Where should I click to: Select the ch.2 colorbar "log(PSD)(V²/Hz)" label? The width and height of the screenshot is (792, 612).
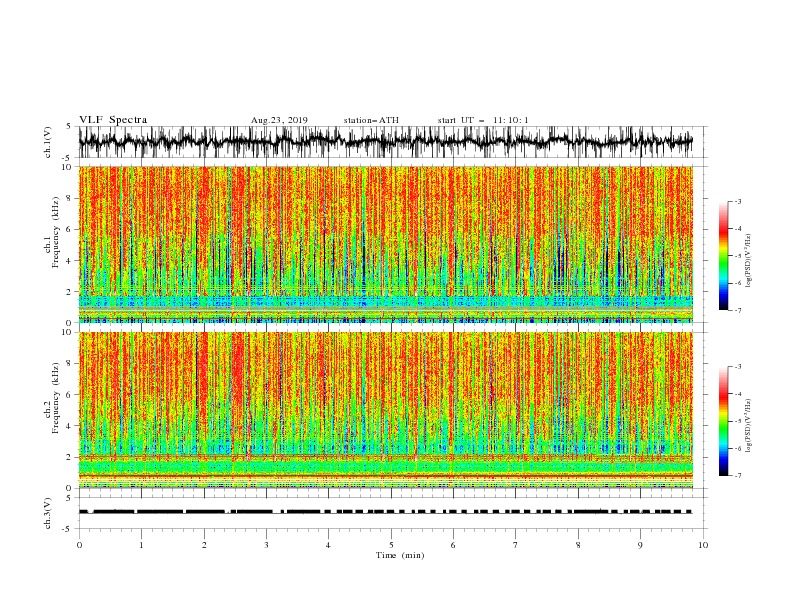click(749, 426)
